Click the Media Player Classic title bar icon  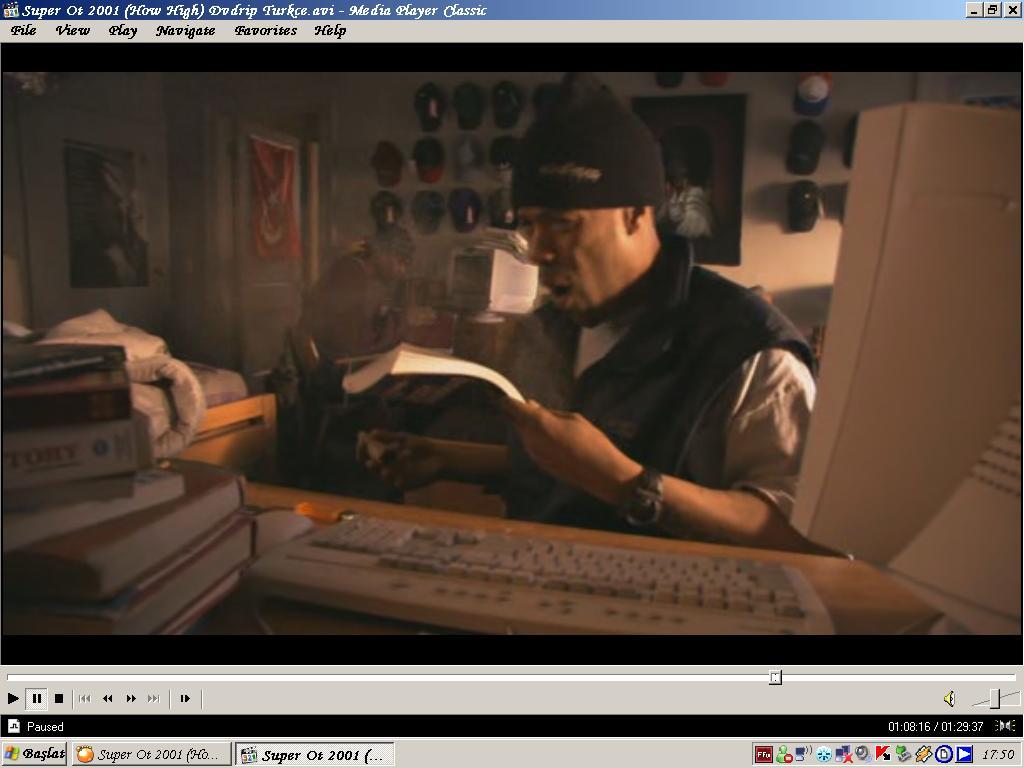pos(10,10)
